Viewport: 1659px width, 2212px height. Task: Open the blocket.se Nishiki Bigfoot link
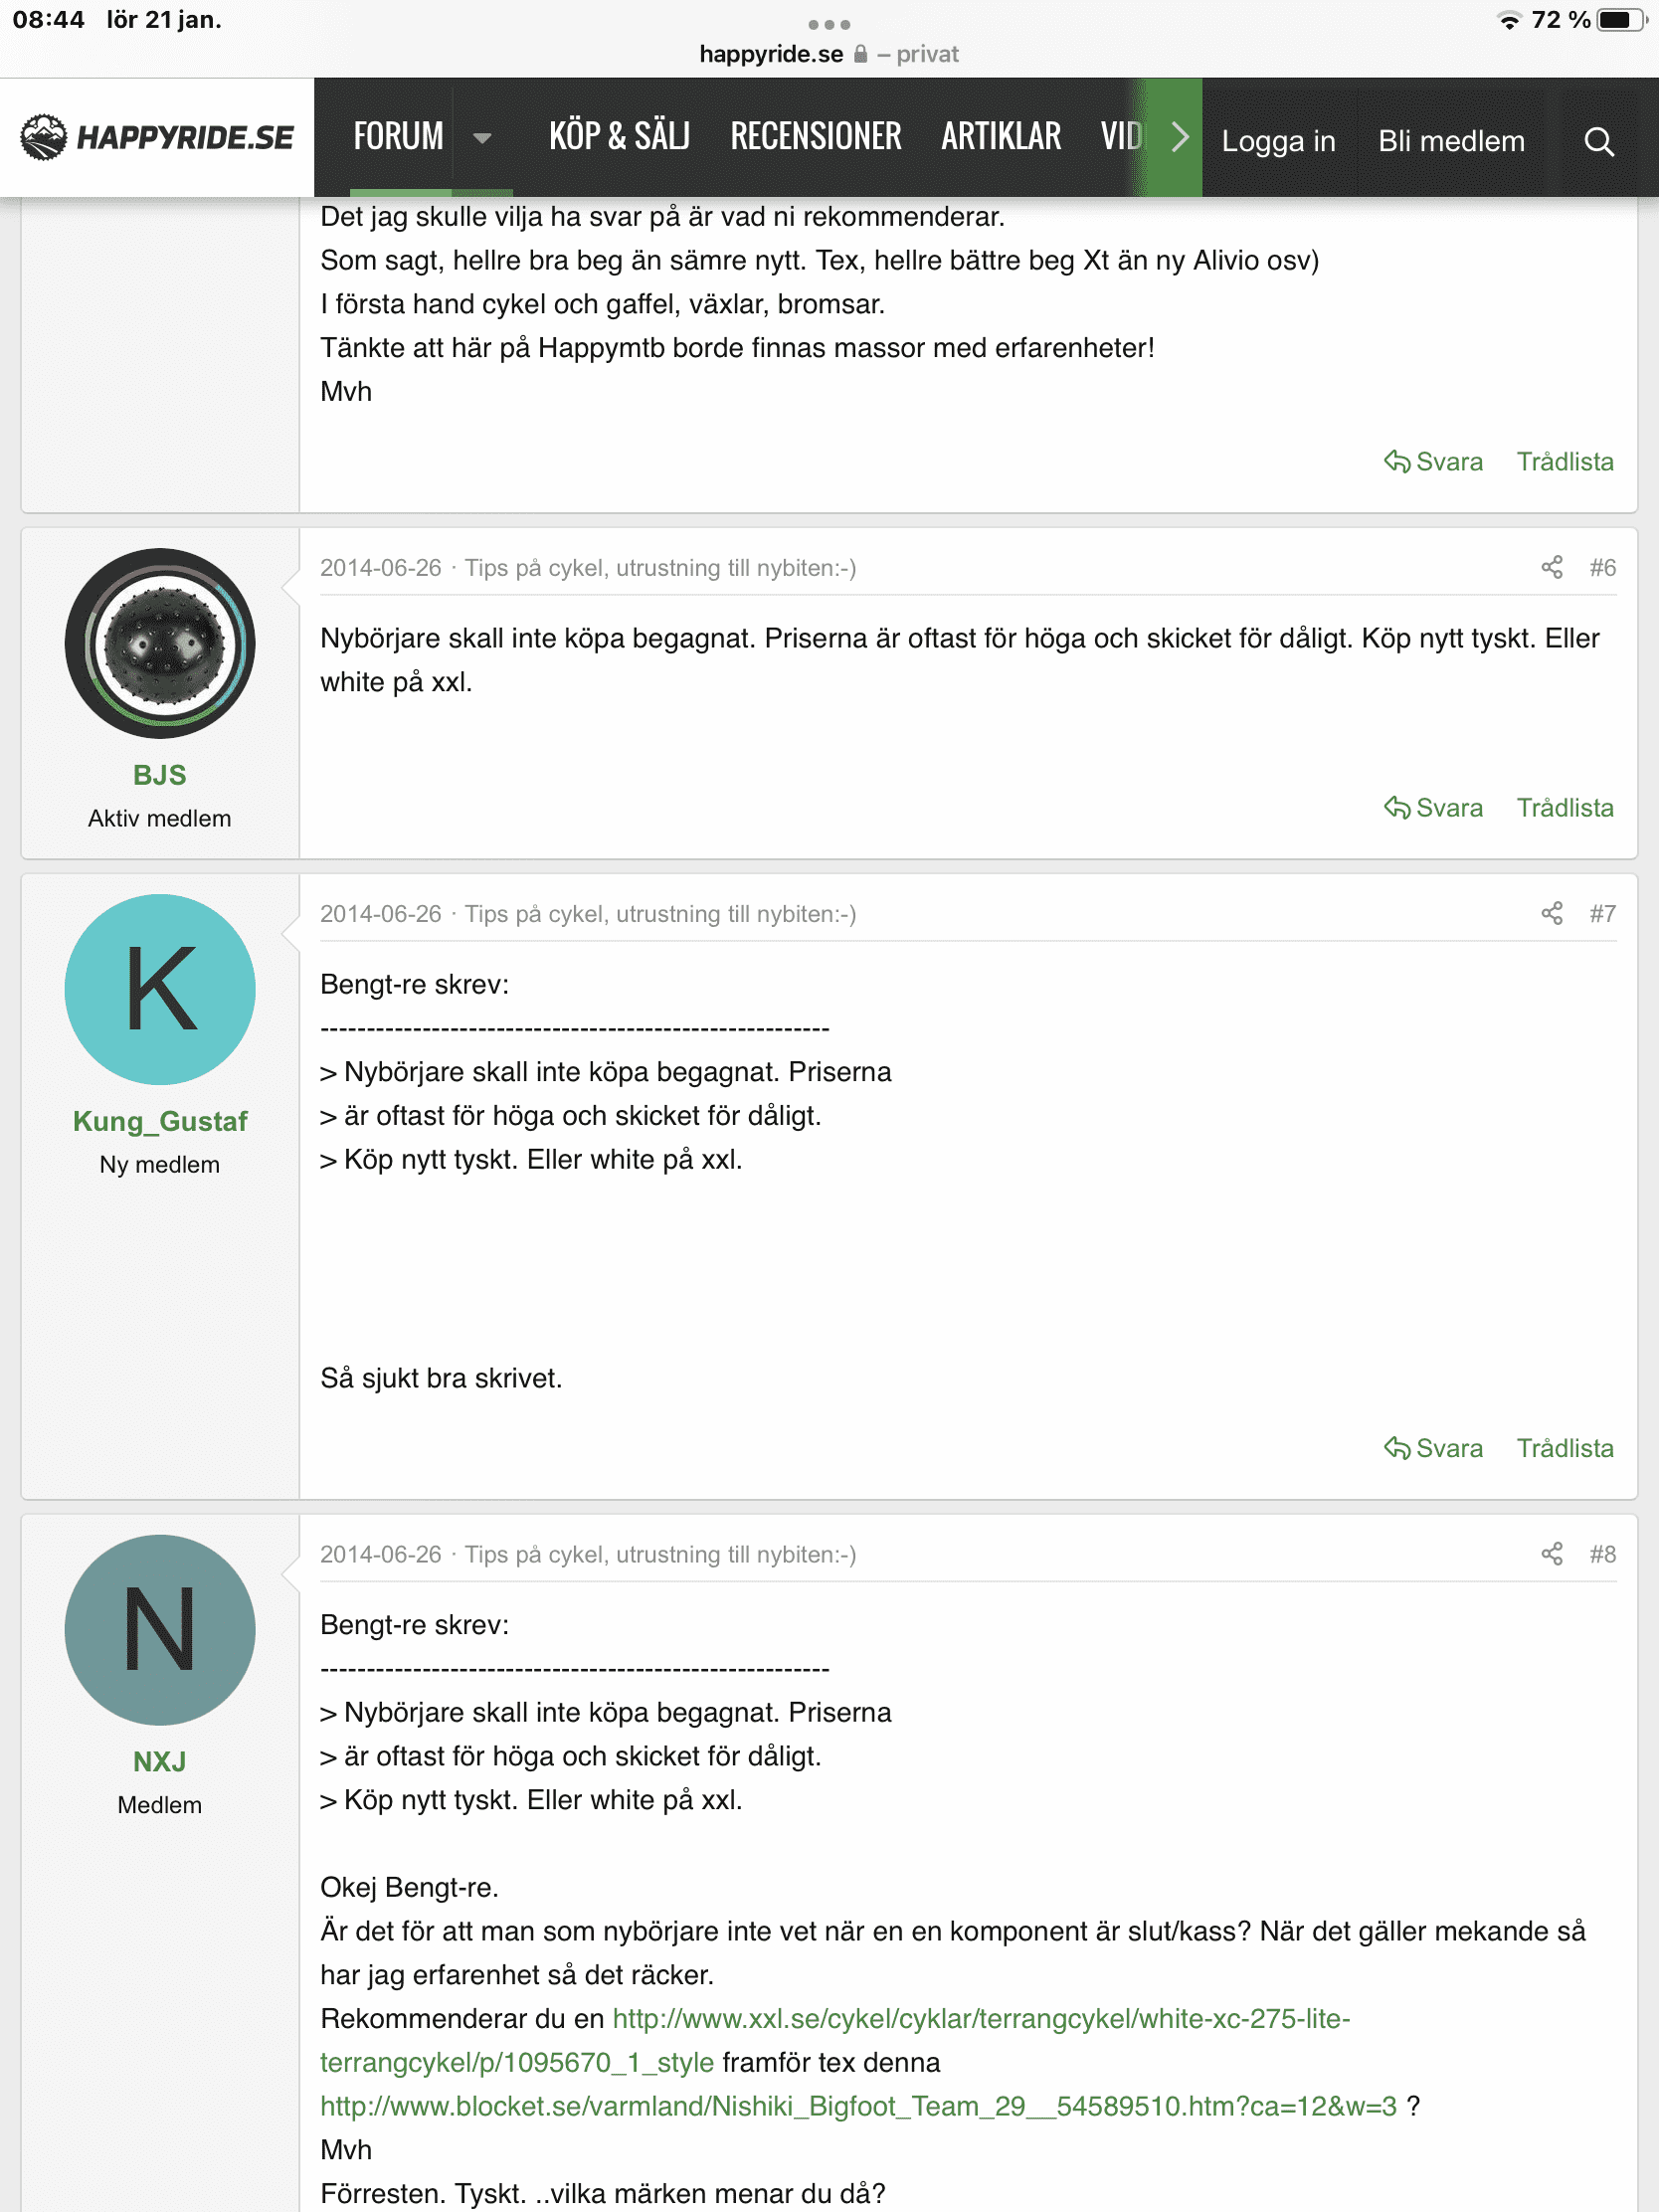point(858,2107)
